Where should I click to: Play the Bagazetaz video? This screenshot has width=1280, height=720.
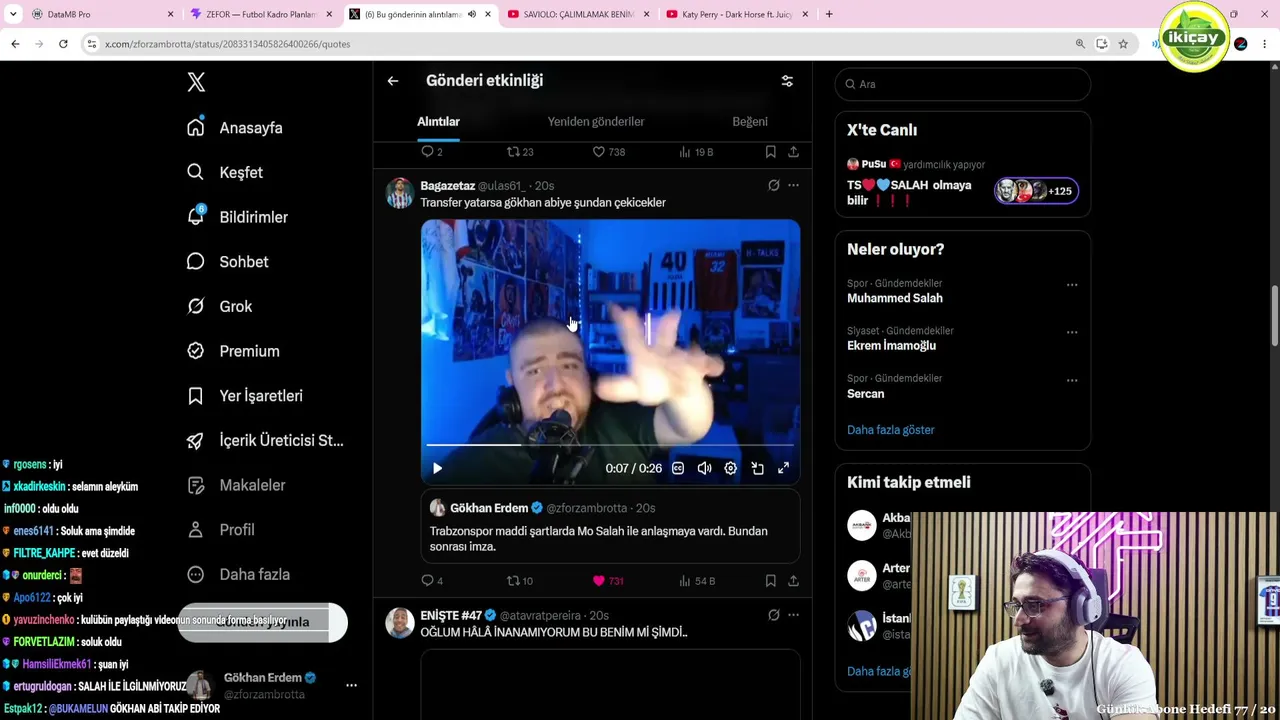pos(437,468)
